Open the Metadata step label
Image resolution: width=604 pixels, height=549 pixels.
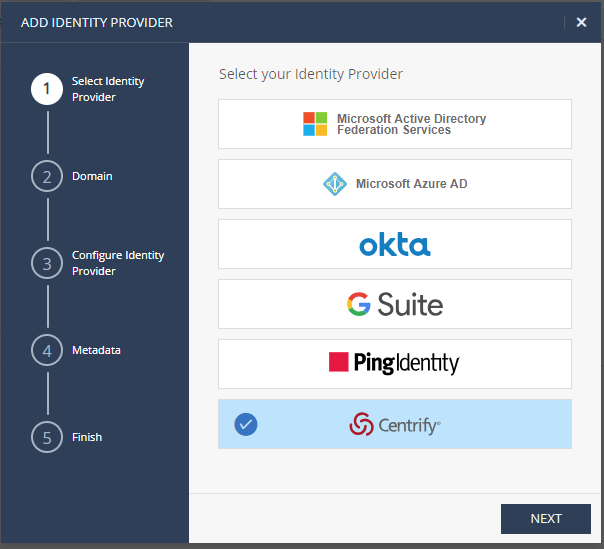(96, 350)
